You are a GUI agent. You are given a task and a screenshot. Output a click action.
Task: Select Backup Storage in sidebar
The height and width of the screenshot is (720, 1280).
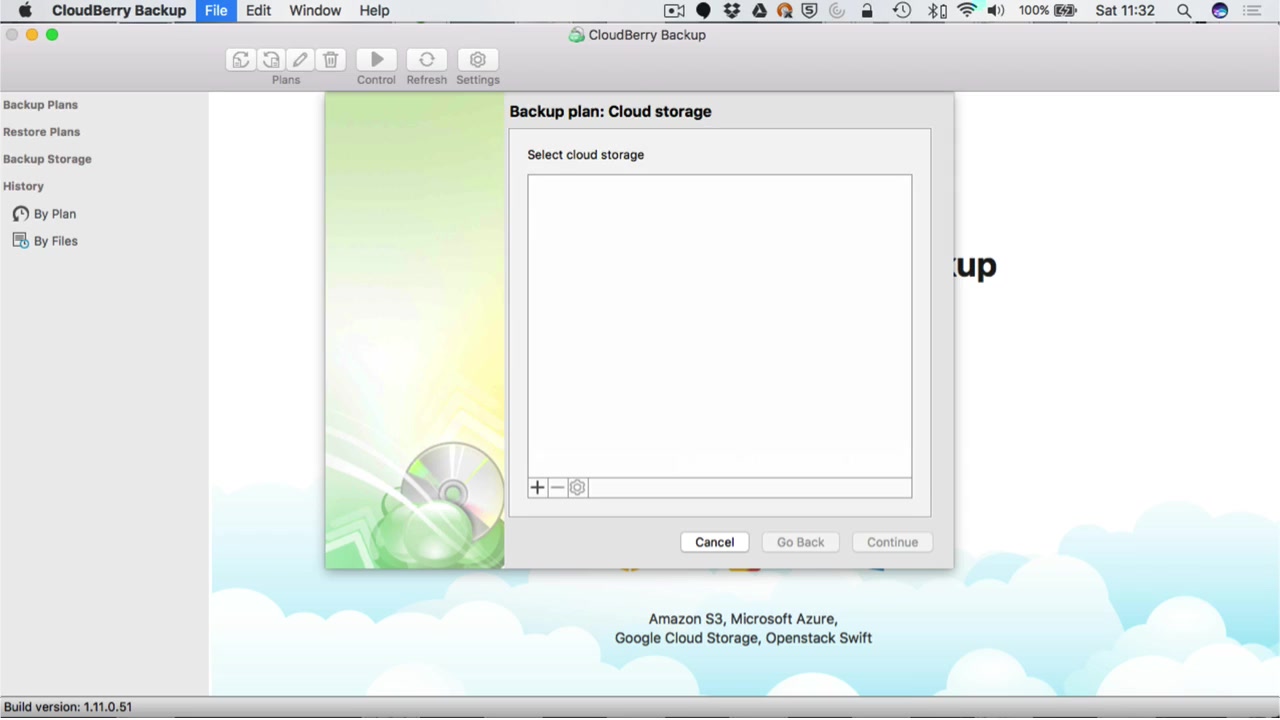point(47,159)
